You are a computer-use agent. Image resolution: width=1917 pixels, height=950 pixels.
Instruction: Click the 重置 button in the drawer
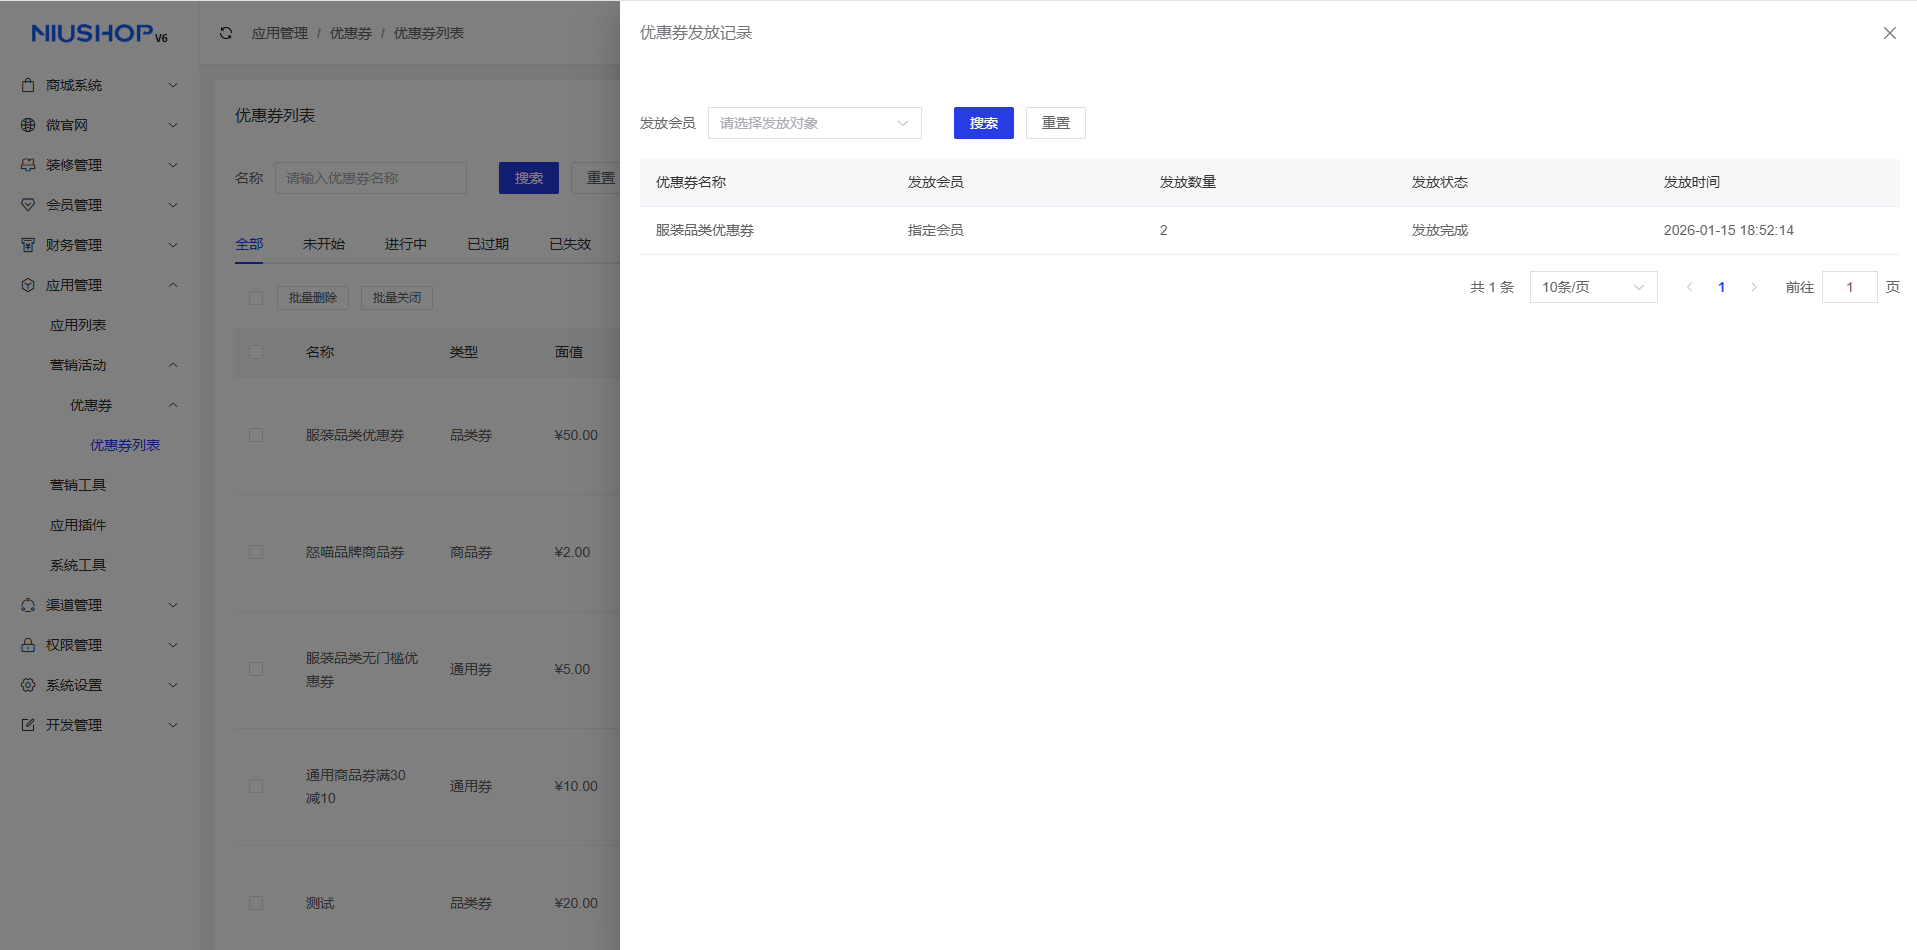[1055, 123]
